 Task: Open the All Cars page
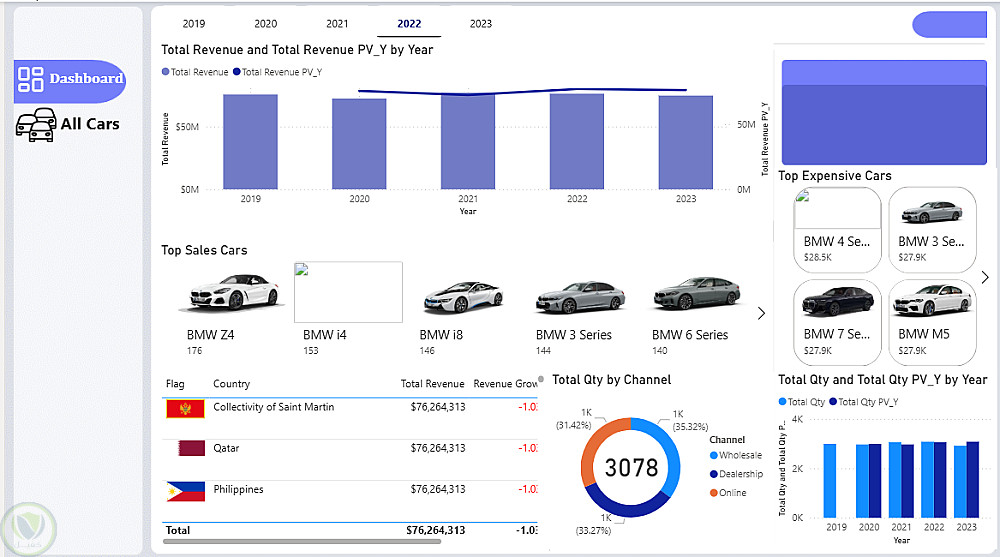(x=89, y=124)
